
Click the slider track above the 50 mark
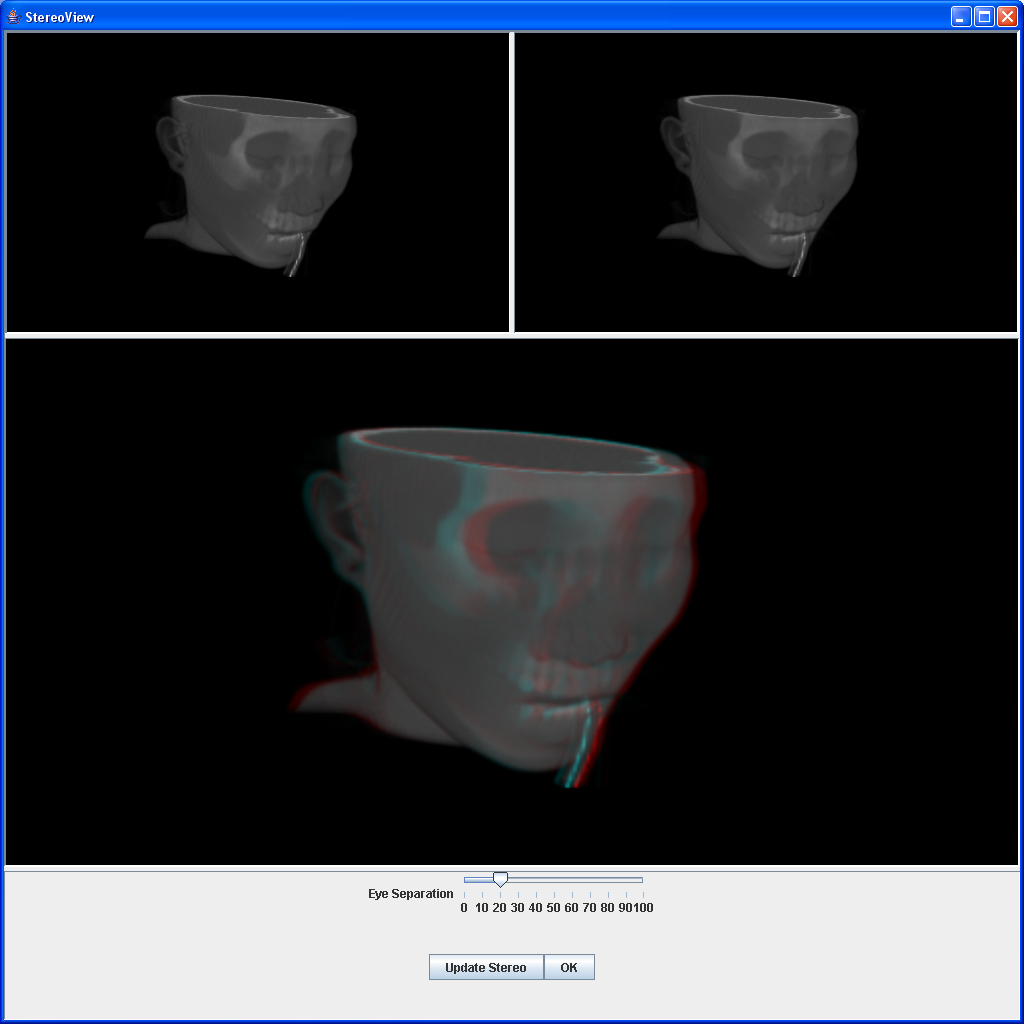pos(553,880)
